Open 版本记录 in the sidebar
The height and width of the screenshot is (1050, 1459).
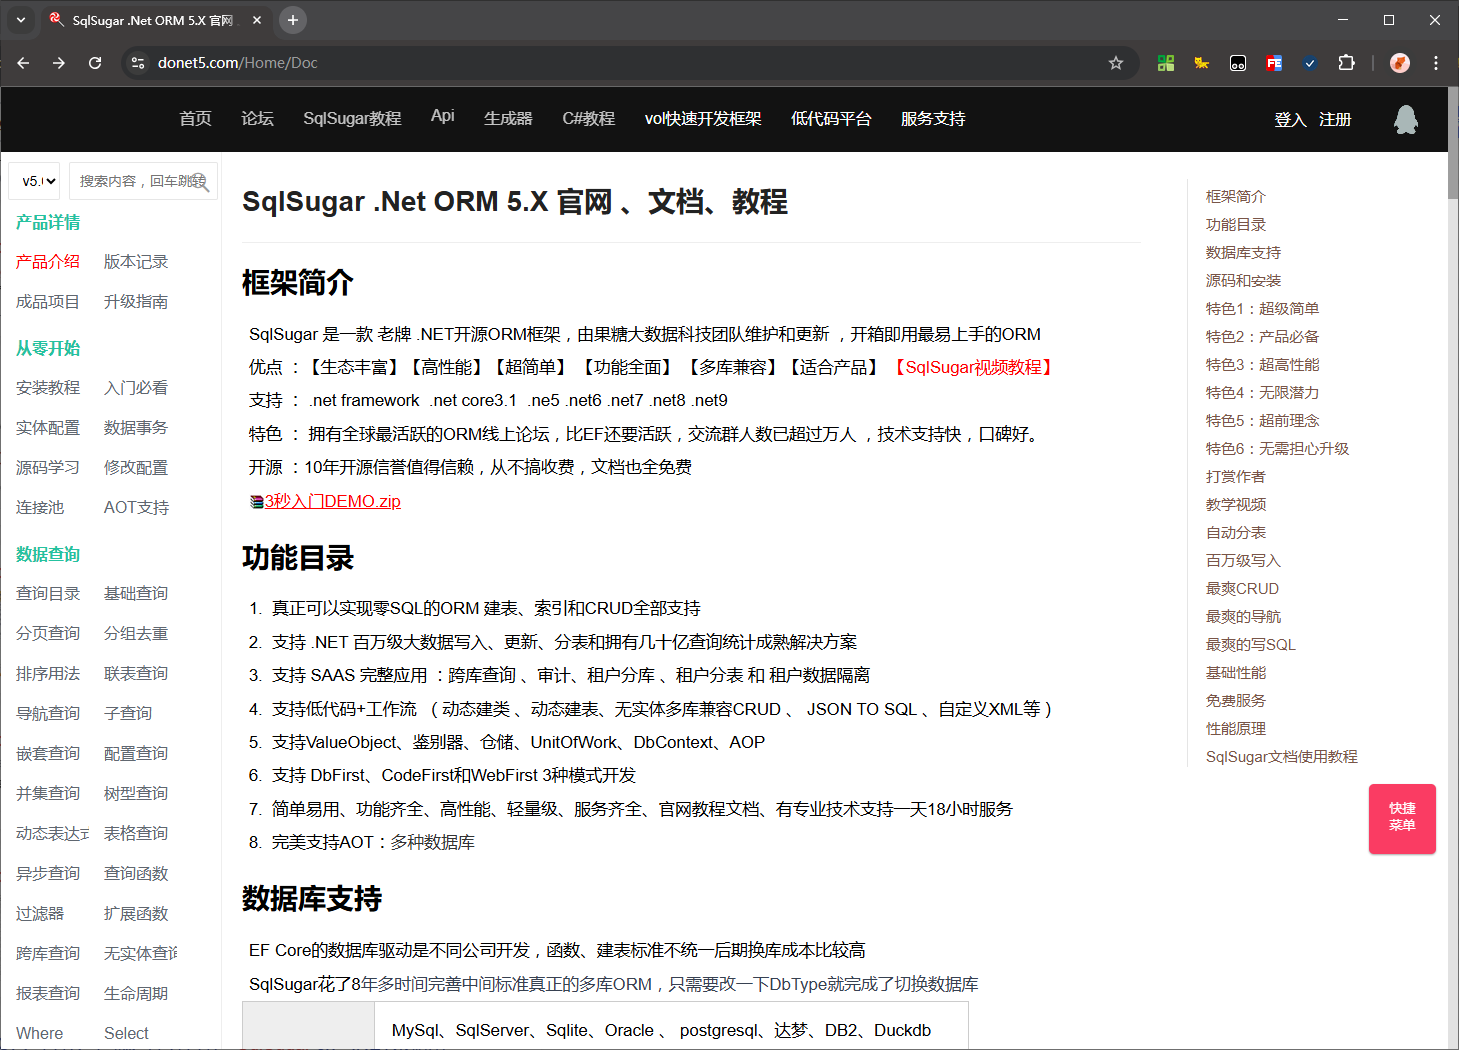[x=136, y=262]
